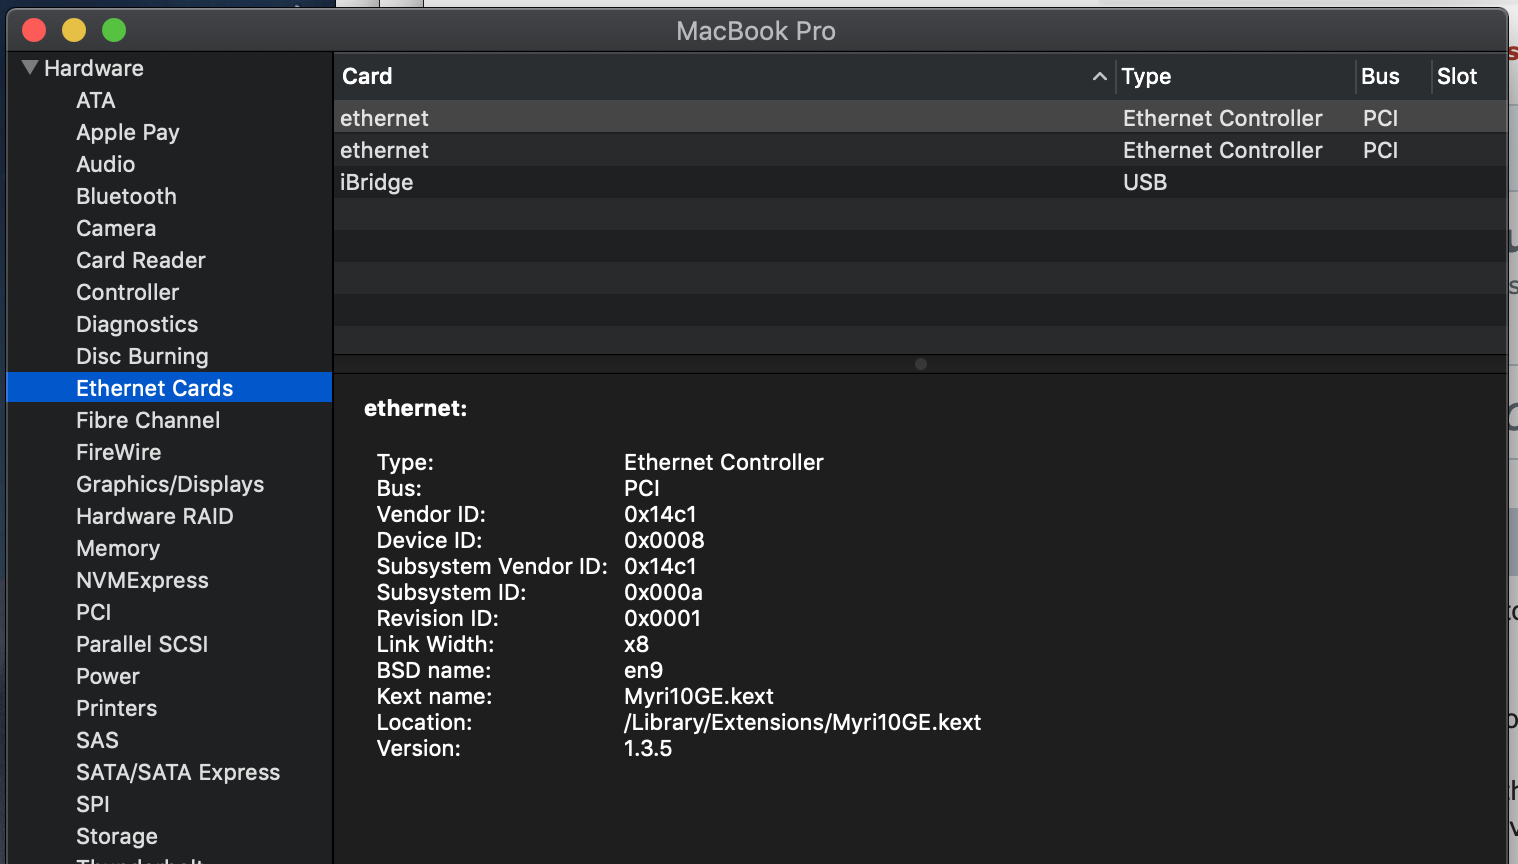This screenshot has width=1518, height=864.
Task: Open the PCI section
Action: pos(94,612)
